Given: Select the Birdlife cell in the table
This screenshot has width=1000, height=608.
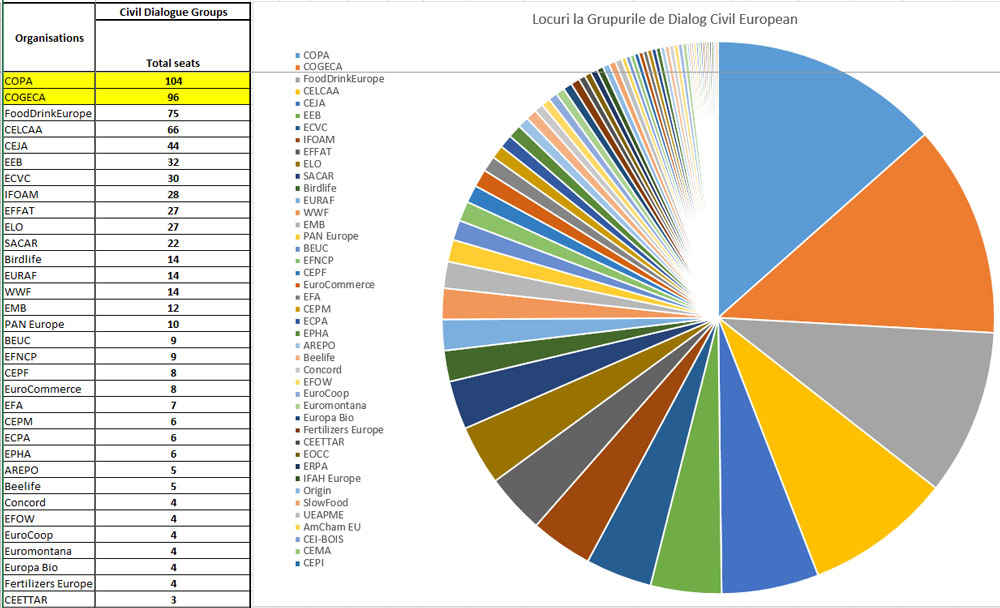Looking at the screenshot, I should click(49, 259).
